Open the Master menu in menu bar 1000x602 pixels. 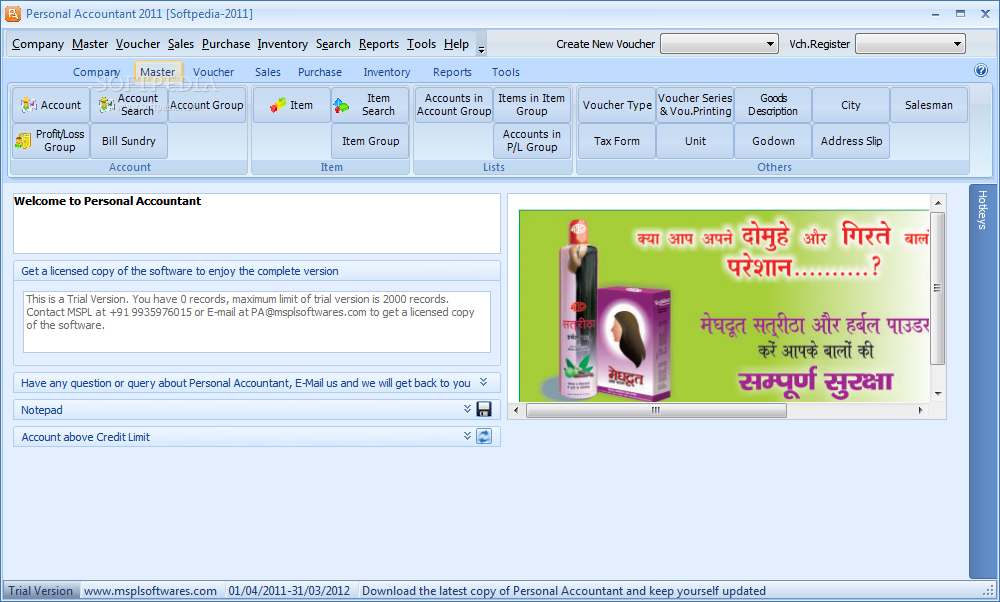click(90, 44)
